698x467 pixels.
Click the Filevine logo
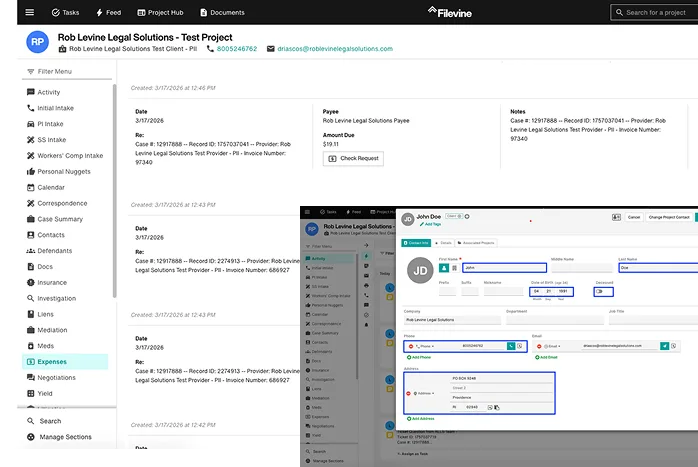click(450, 12)
